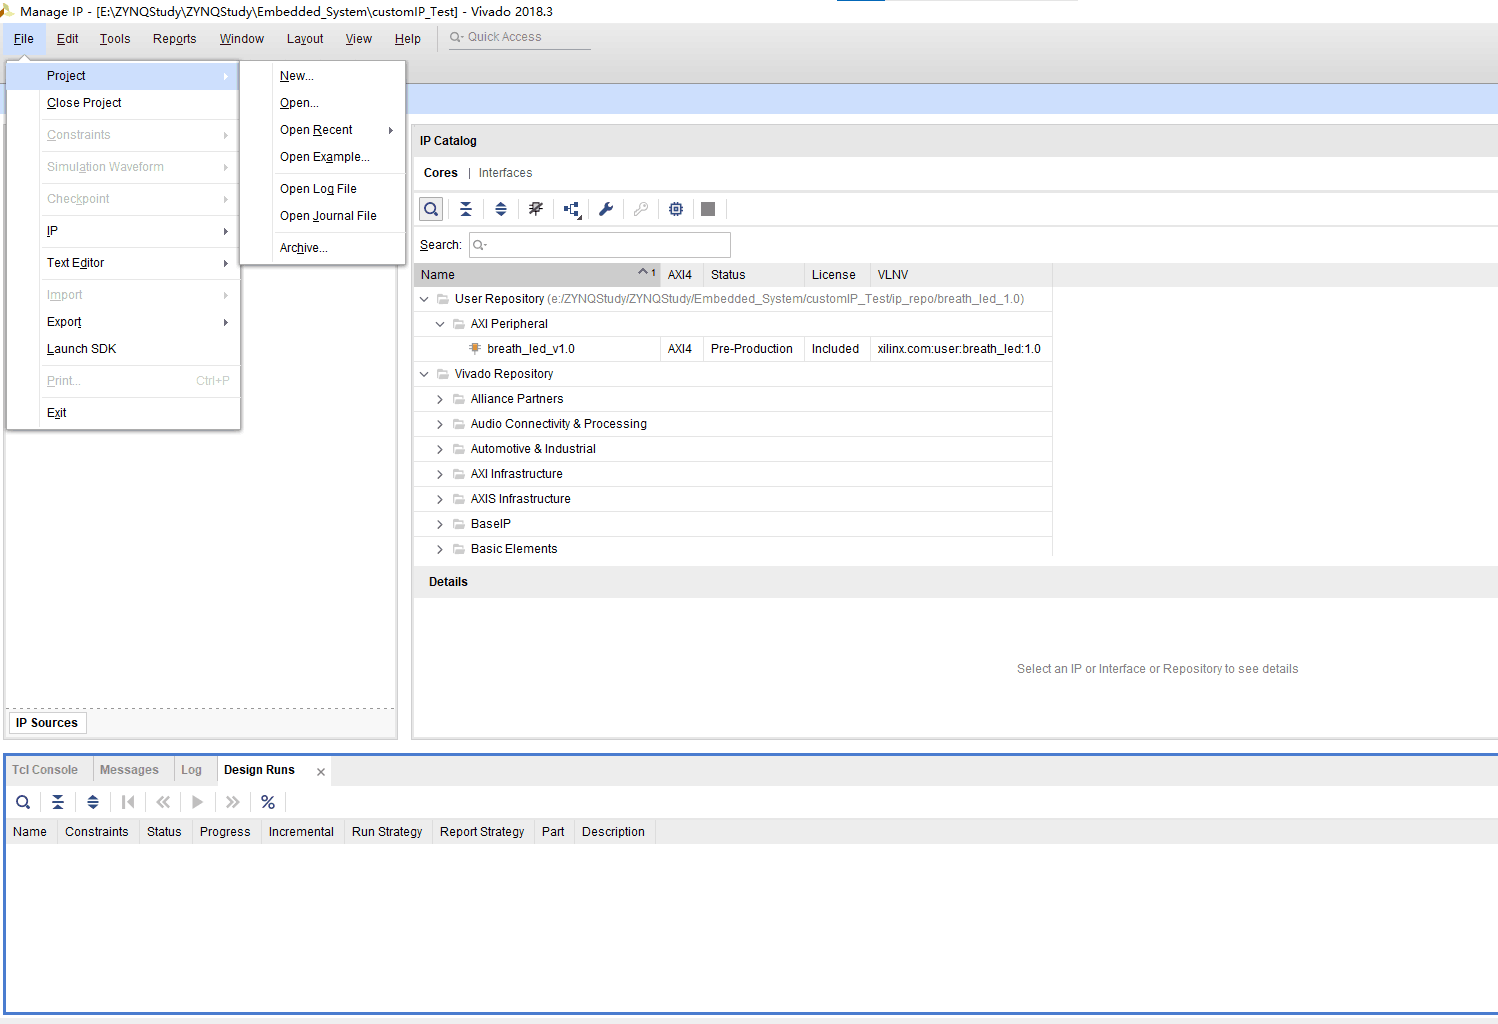Expand the Alliance Partners folder
The image size is (1498, 1024).
pyautogui.click(x=440, y=399)
